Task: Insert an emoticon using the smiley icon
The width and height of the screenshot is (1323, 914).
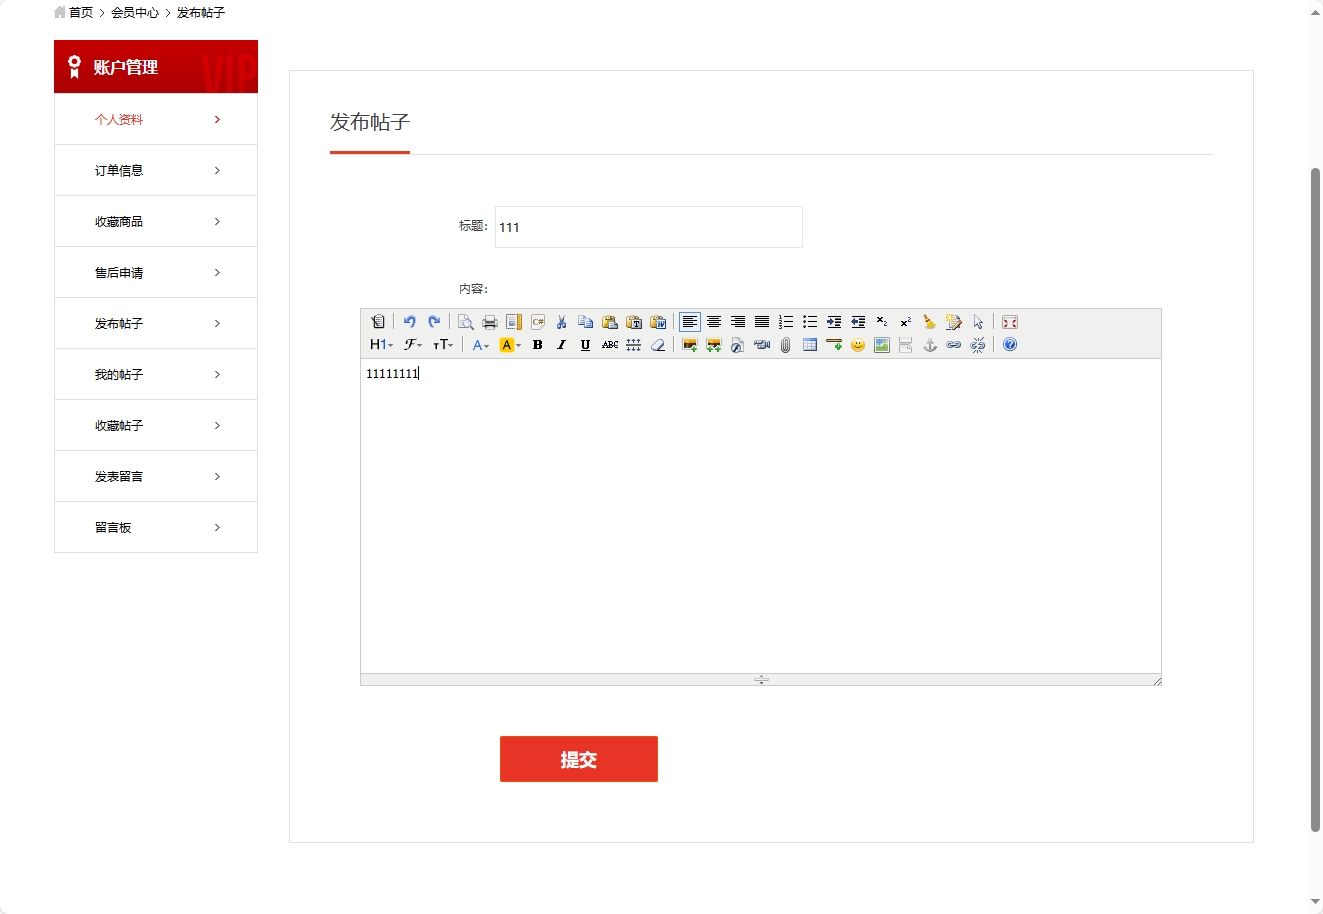Action: click(857, 345)
